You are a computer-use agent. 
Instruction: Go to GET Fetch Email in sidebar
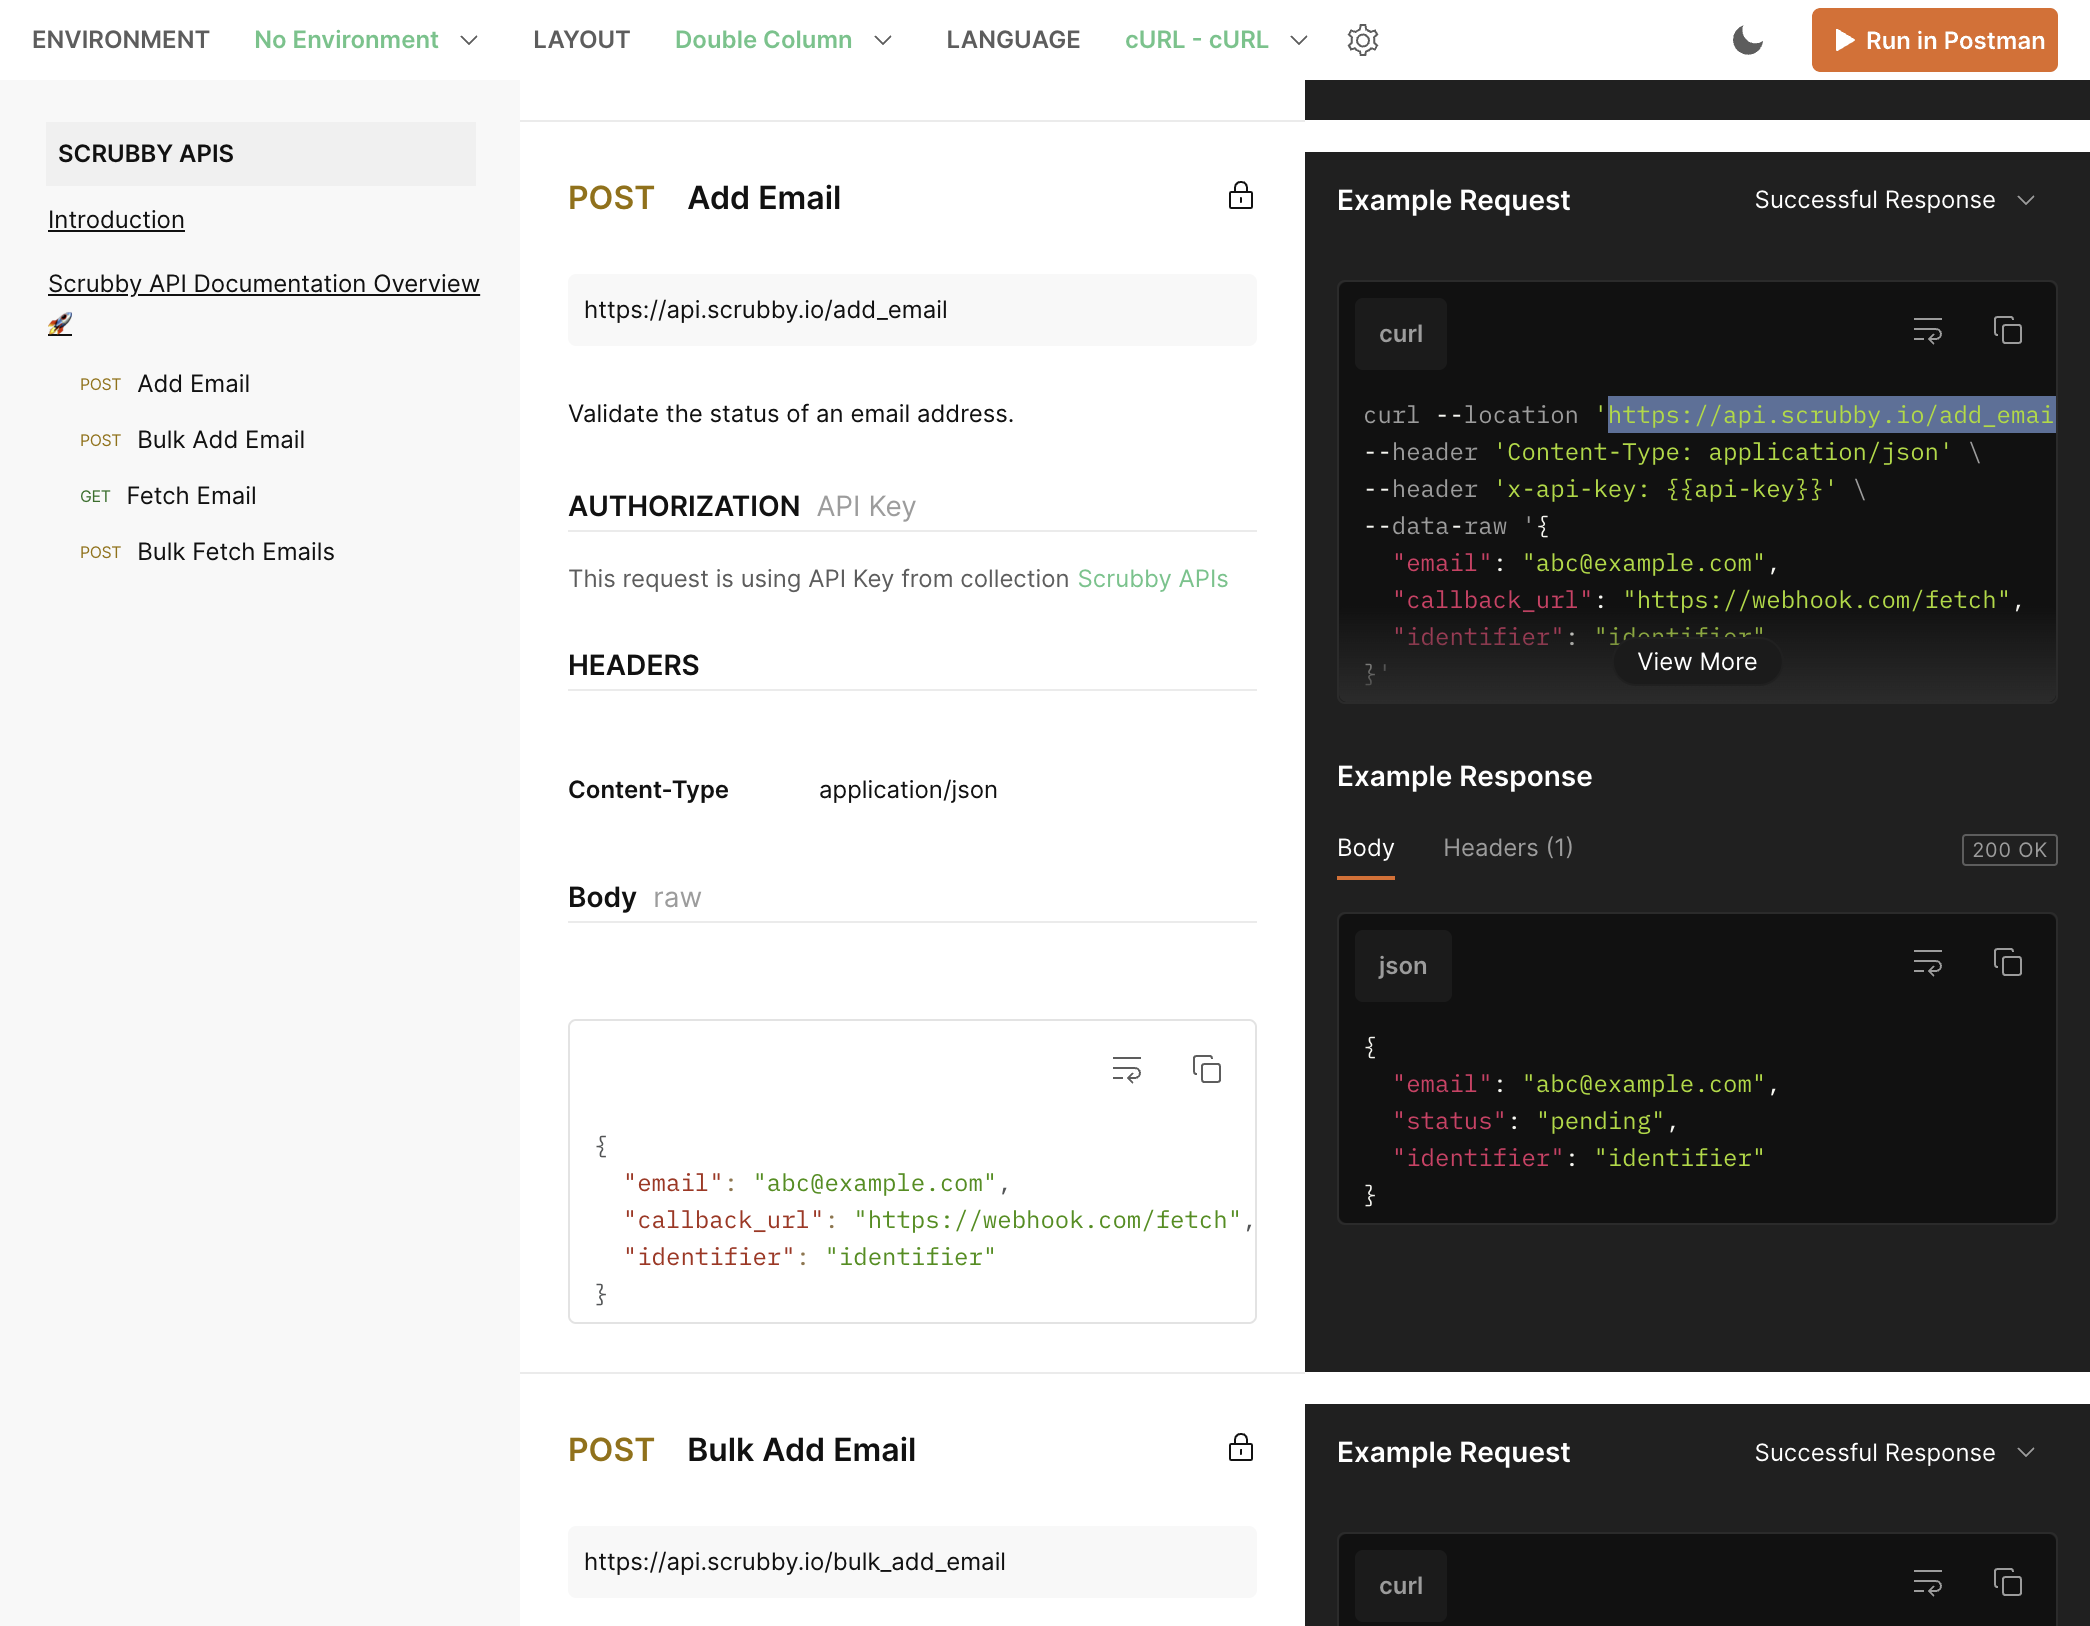(x=168, y=496)
